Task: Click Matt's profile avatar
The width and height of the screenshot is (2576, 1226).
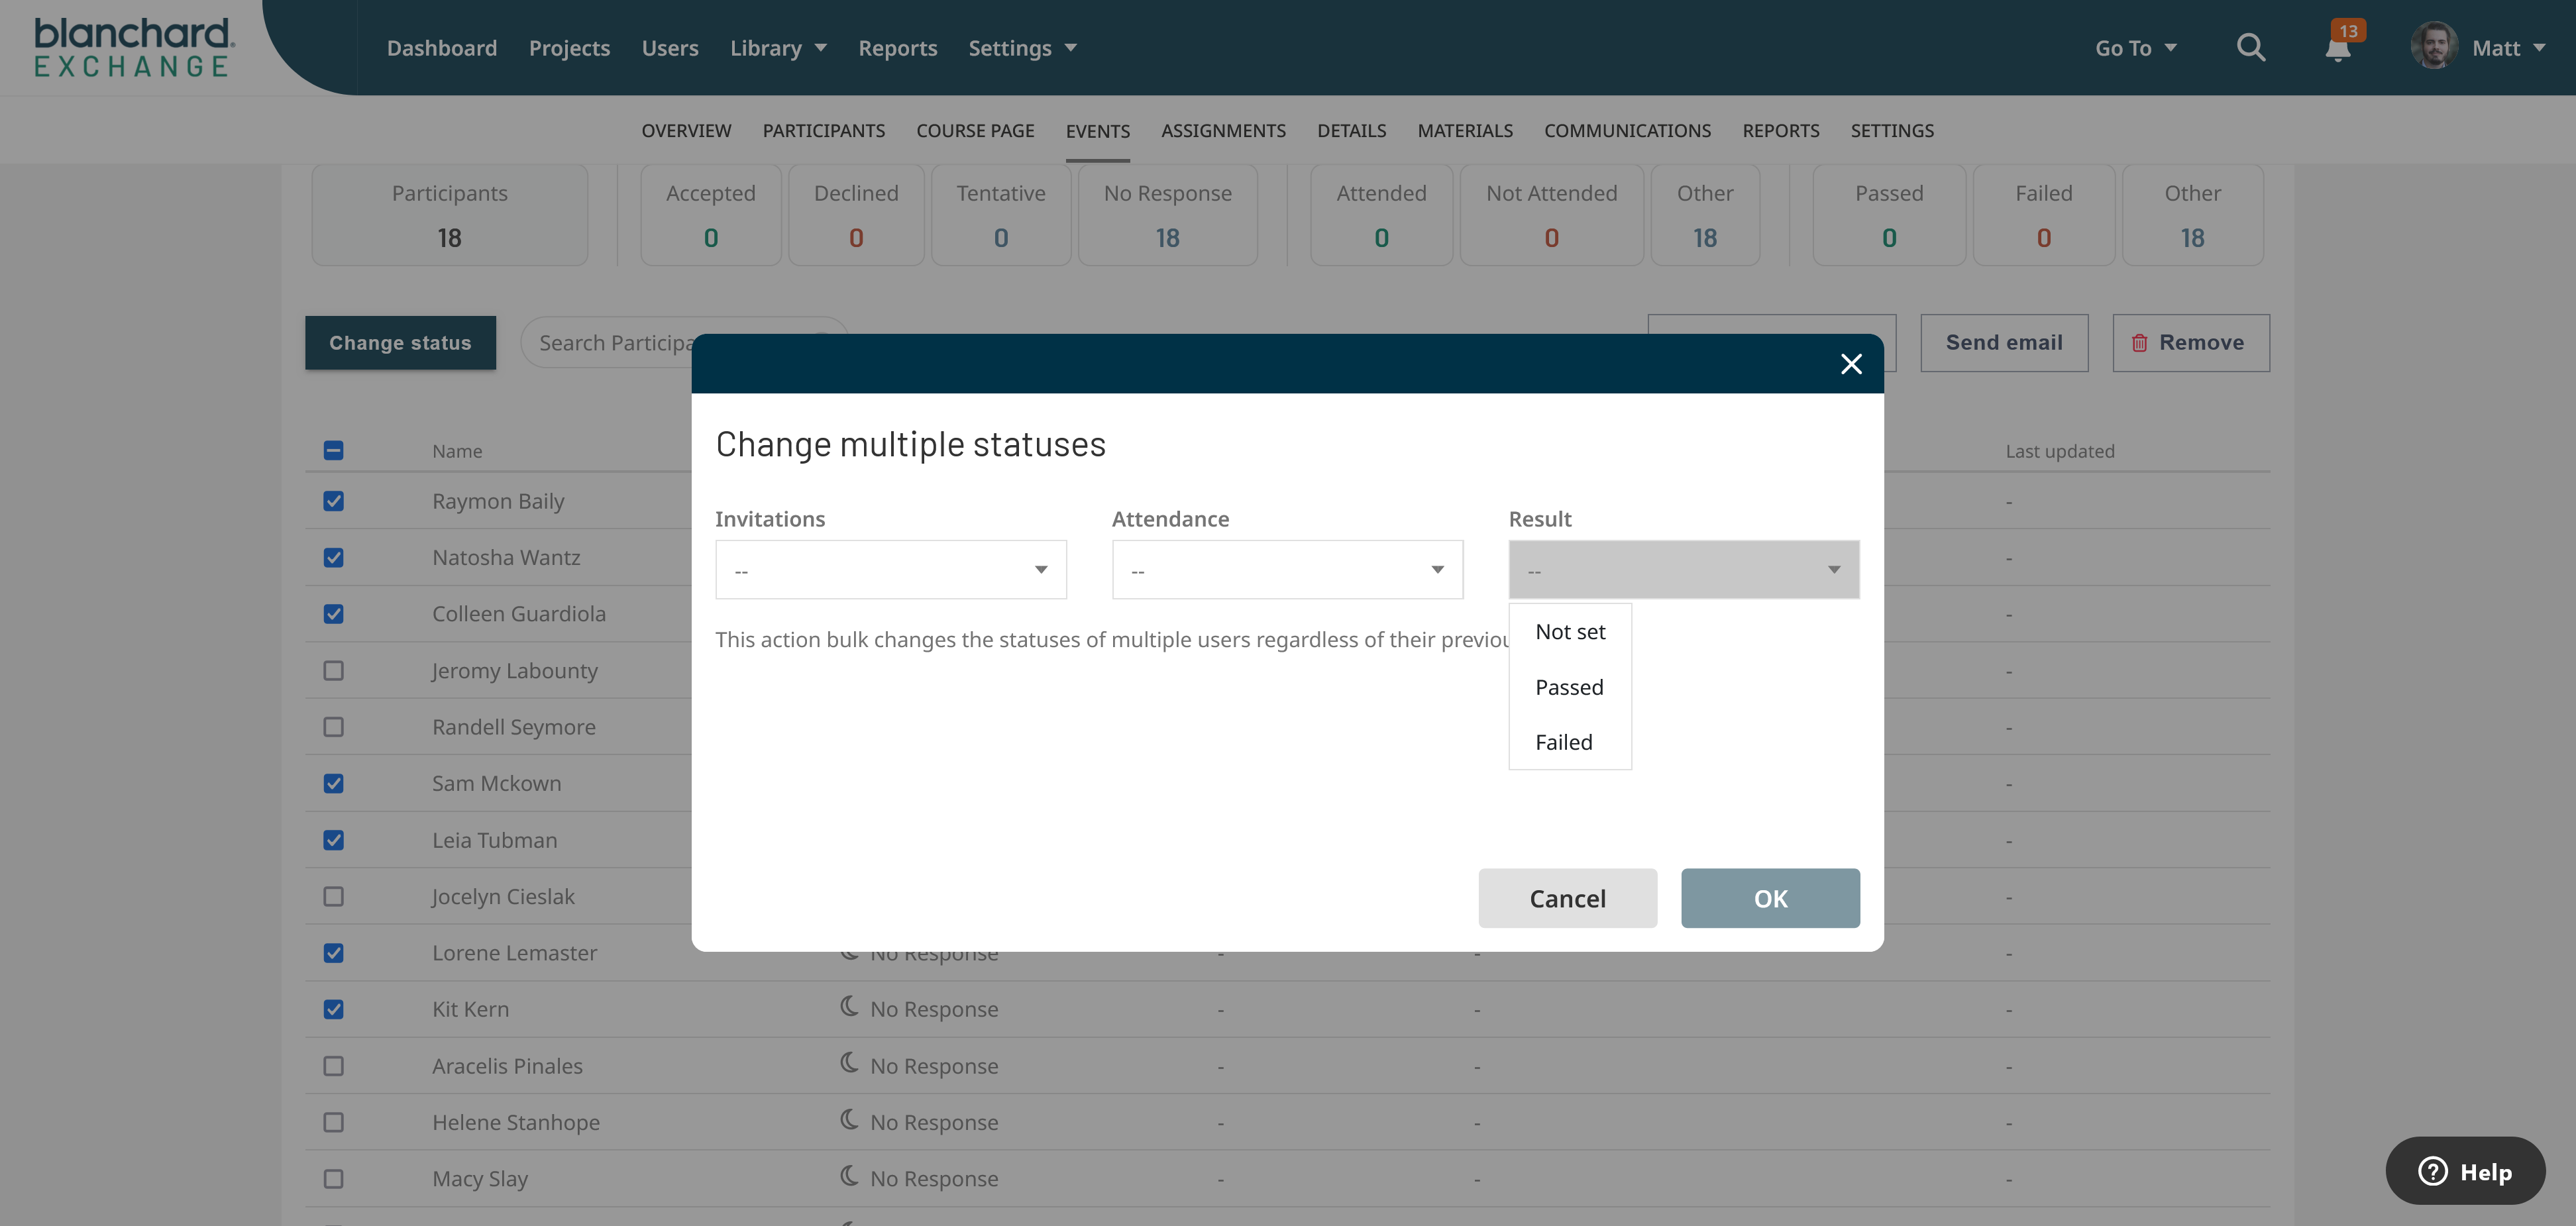Action: [2433, 47]
